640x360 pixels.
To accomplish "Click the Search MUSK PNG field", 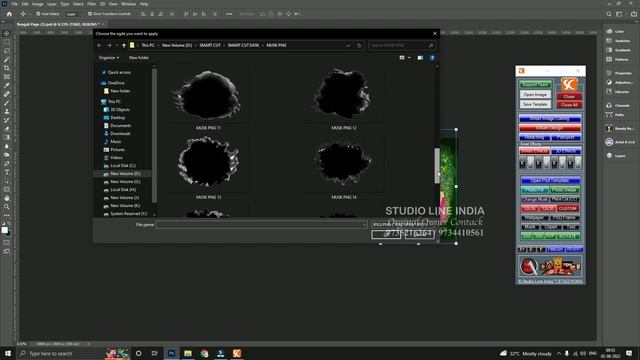I will pos(402,45).
